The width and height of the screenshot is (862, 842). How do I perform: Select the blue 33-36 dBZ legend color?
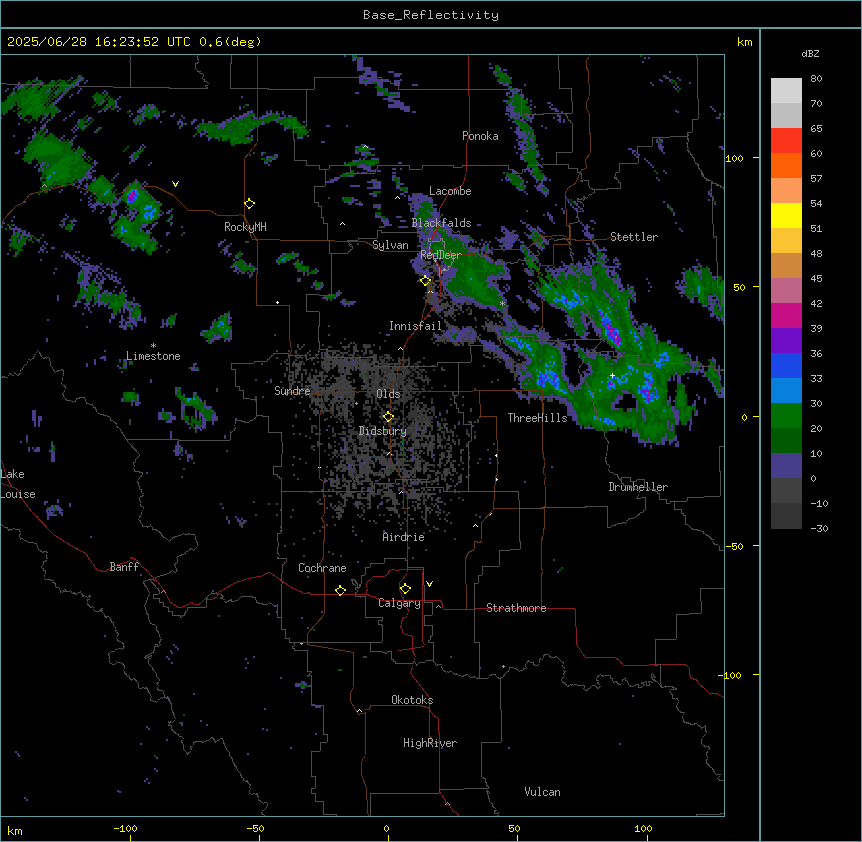(x=786, y=365)
